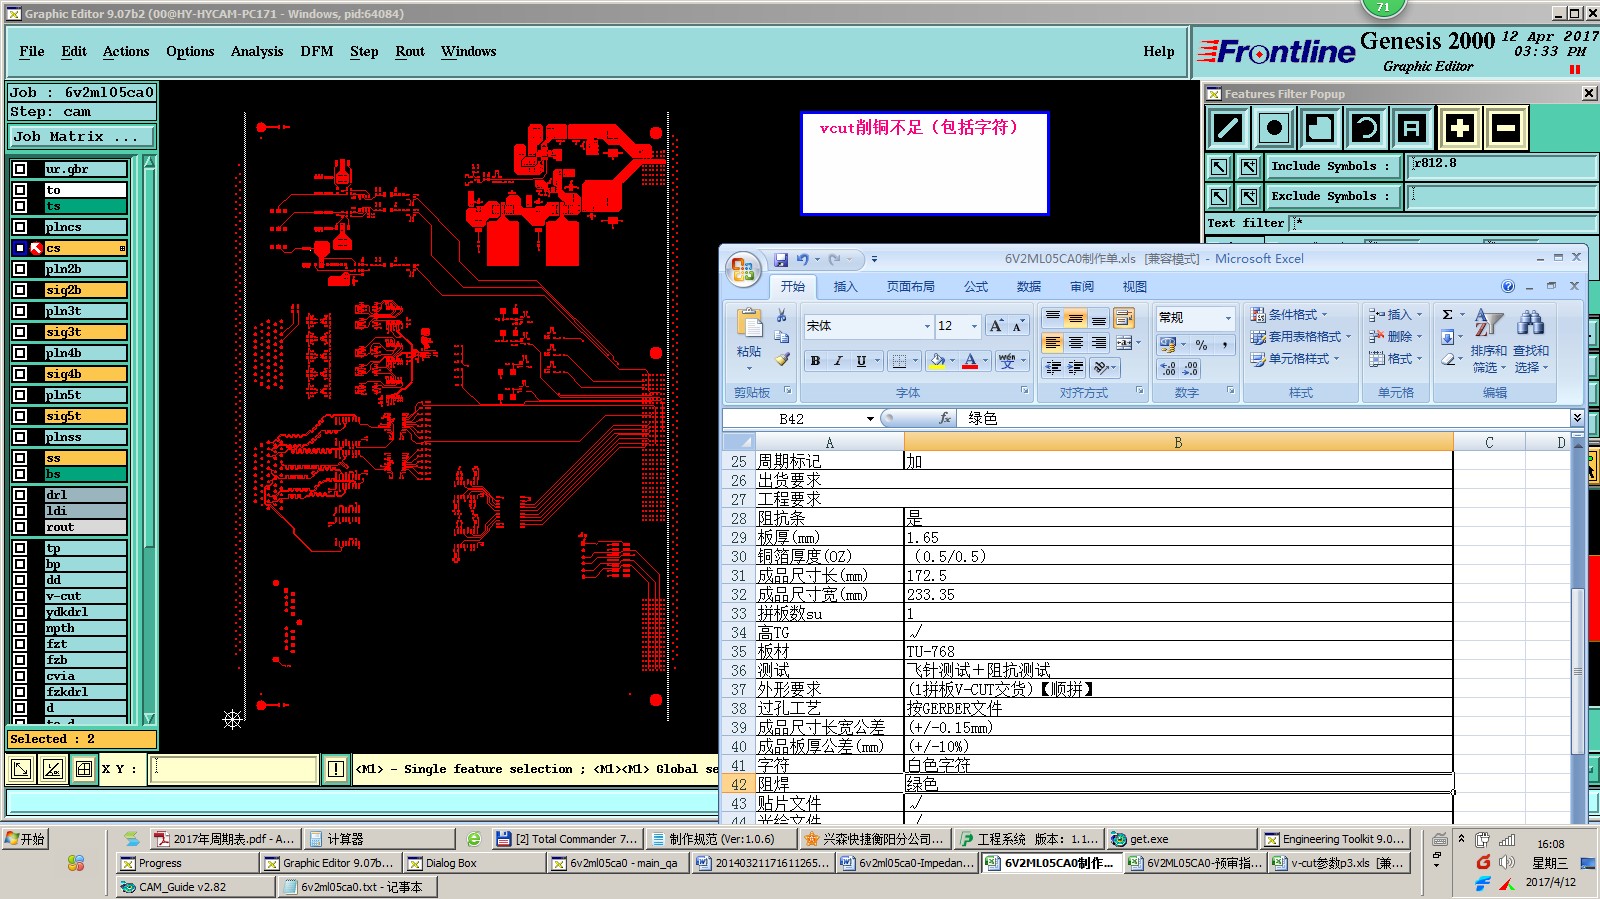Toggle the arc feature filter icon
The image size is (1600, 899).
coord(1365,128)
